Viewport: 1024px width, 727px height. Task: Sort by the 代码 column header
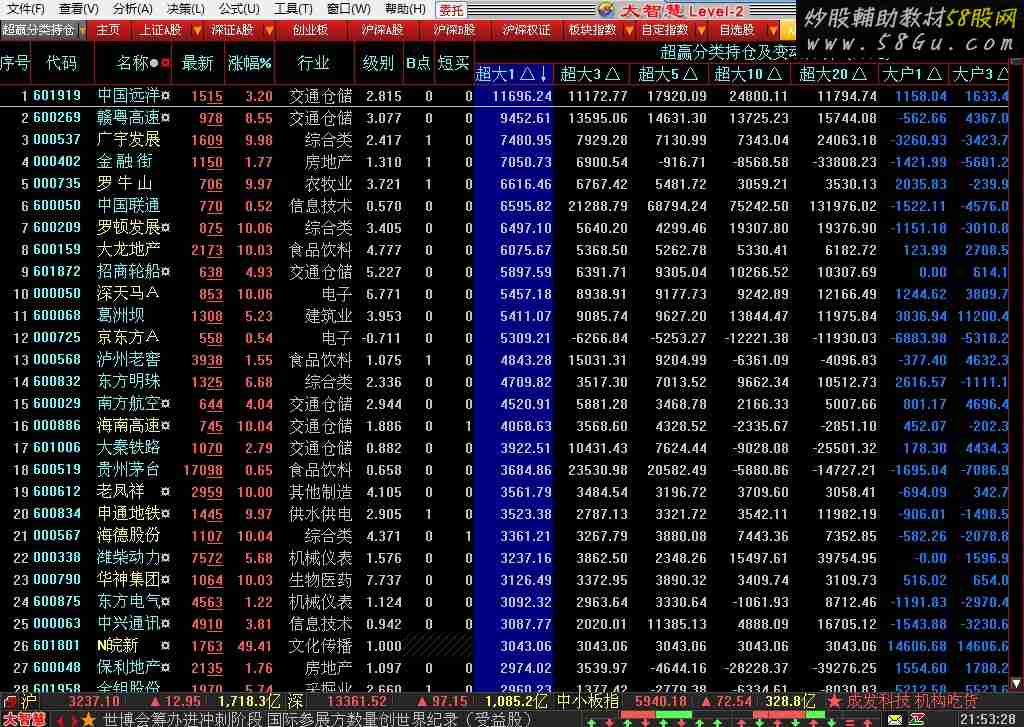click(x=61, y=63)
